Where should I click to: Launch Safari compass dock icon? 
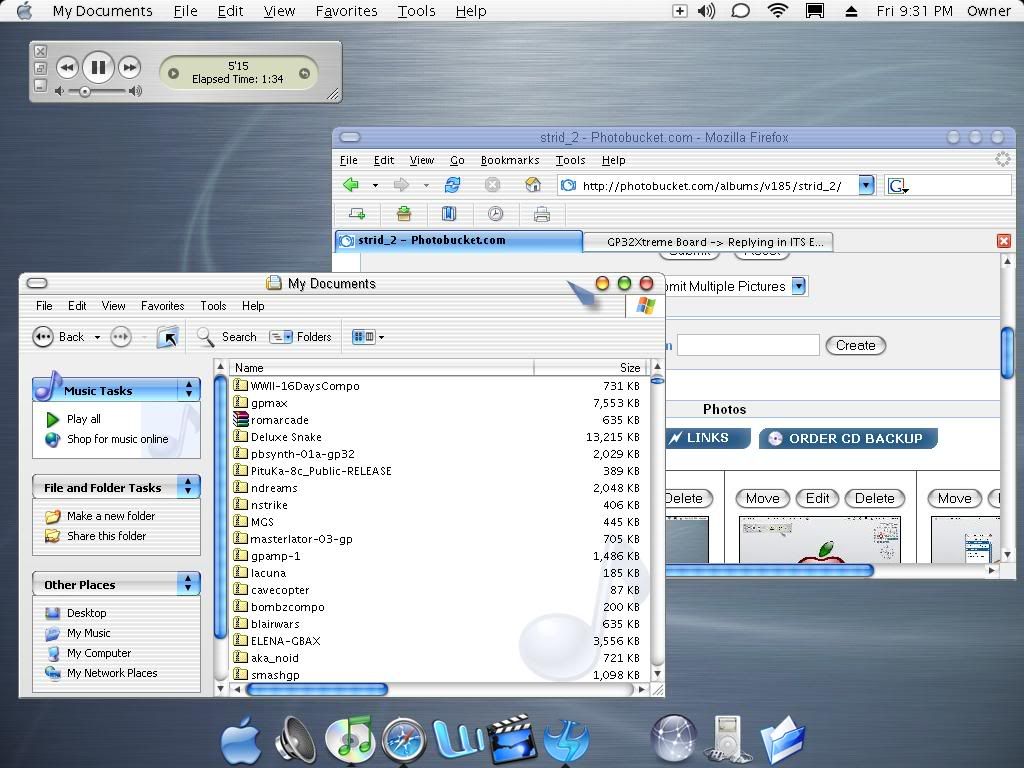click(x=404, y=741)
